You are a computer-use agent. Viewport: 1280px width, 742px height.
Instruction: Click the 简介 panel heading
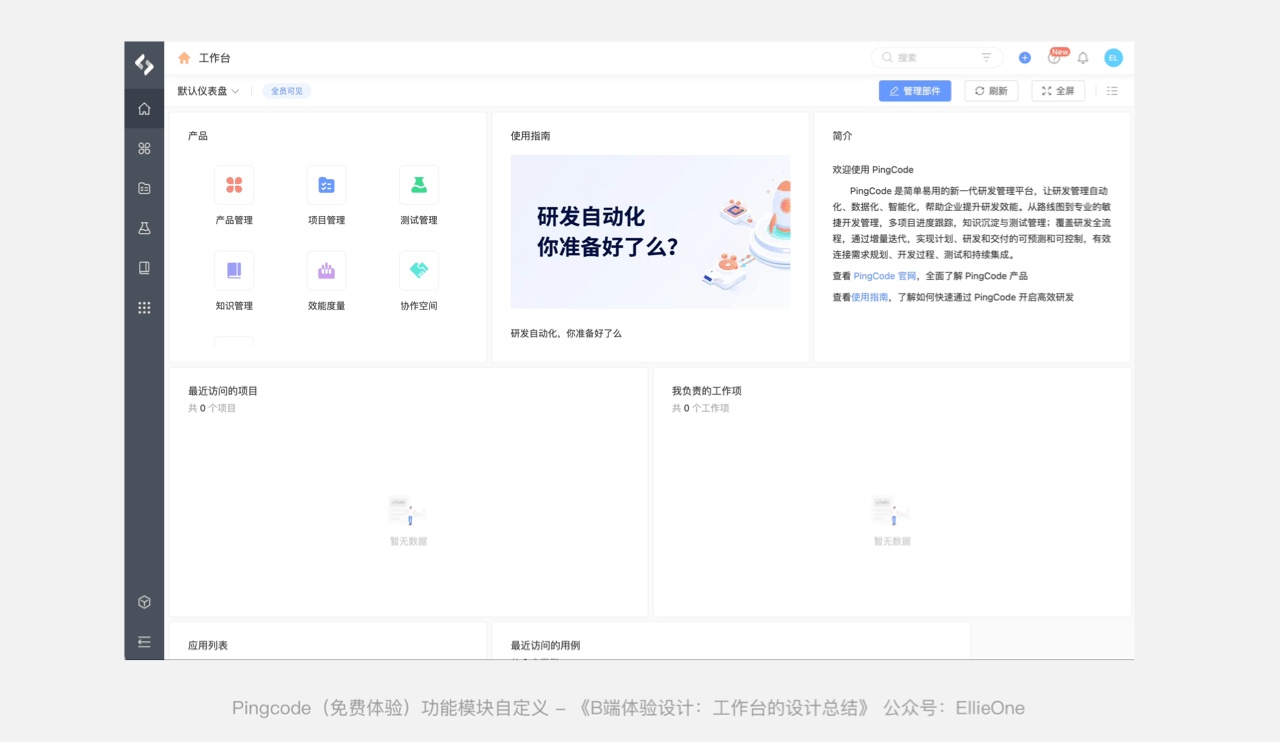tap(843, 136)
